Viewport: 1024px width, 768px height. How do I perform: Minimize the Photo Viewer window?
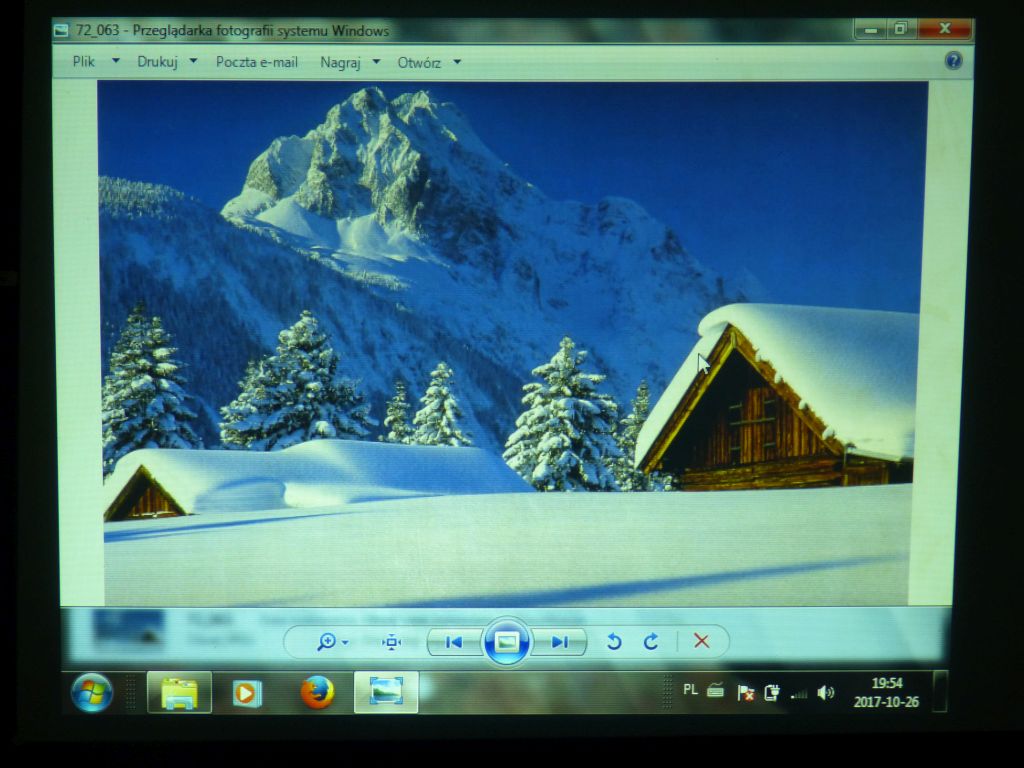[871, 29]
